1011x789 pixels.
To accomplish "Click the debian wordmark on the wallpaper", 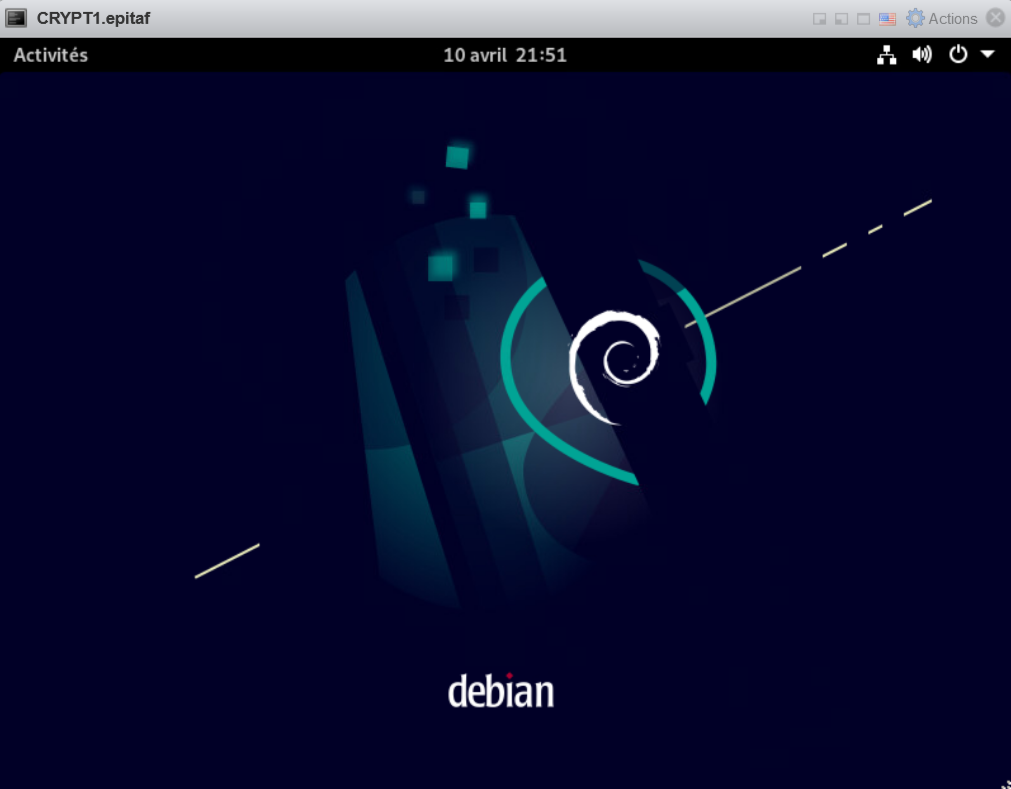I will 501,691.
